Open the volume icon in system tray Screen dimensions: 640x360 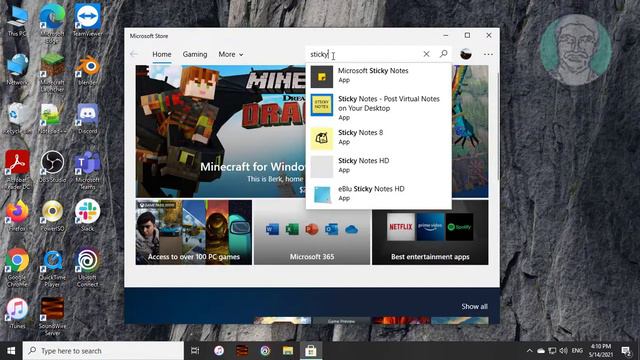564,351
